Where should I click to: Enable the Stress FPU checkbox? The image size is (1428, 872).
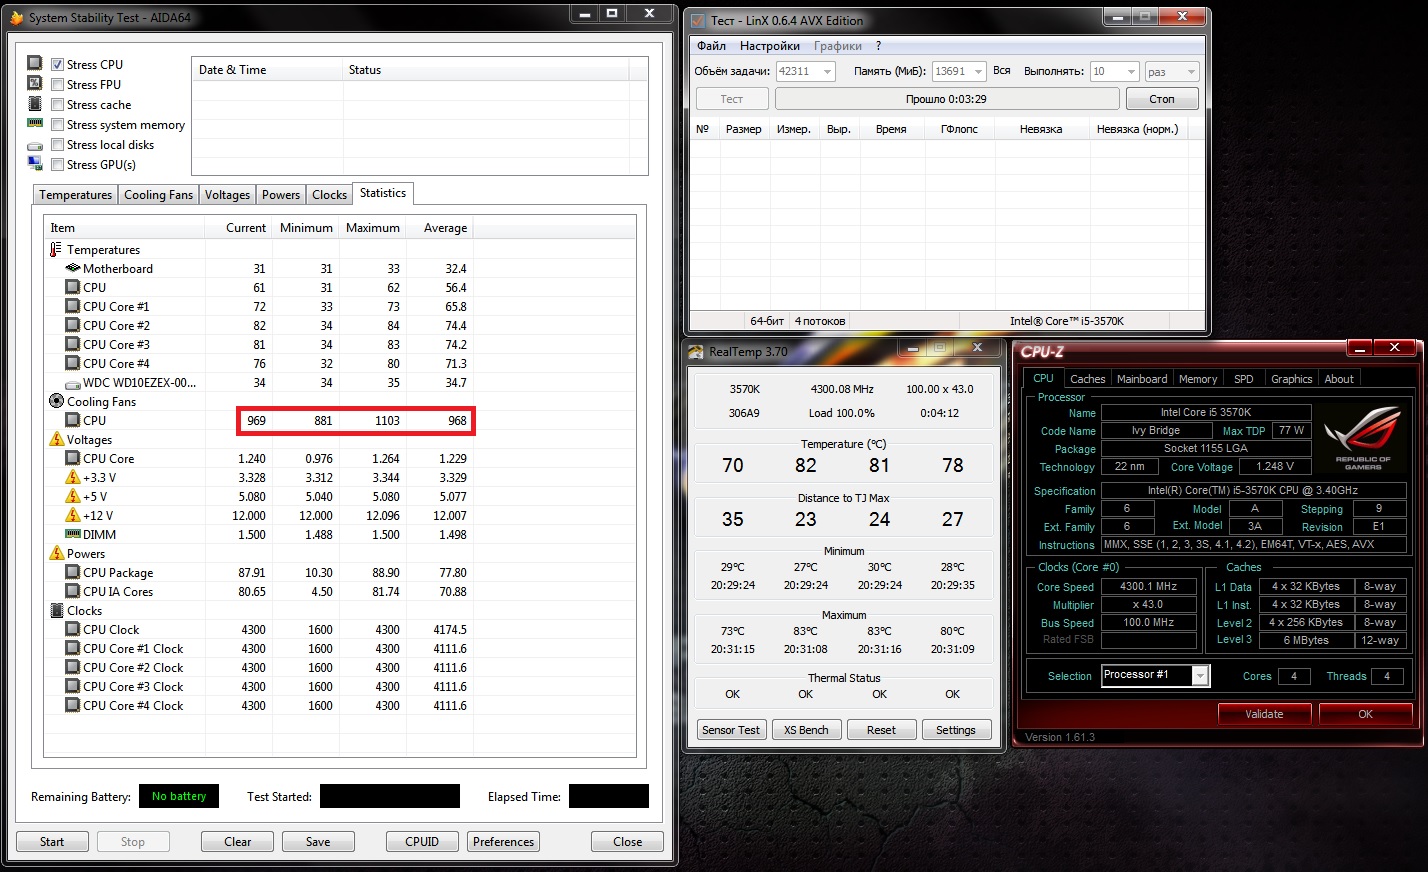coord(58,84)
